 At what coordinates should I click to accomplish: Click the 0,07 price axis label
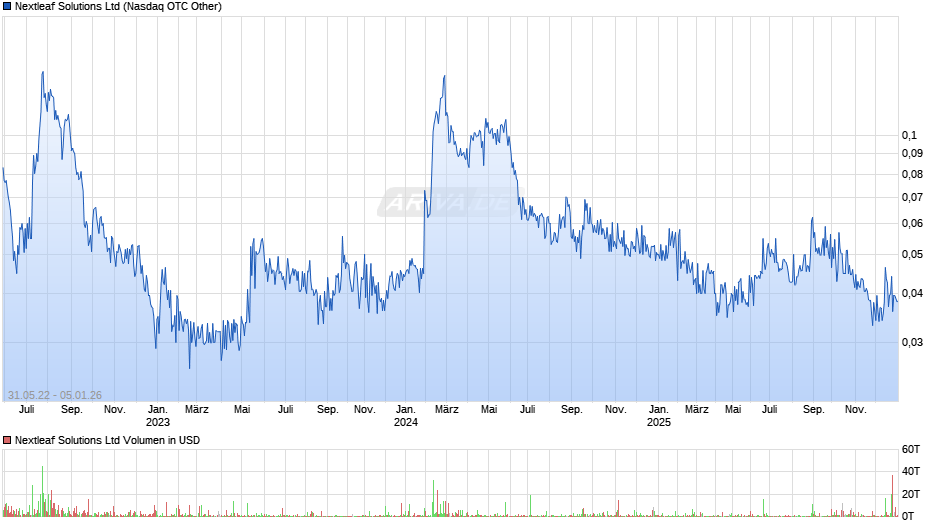(x=912, y=197)
